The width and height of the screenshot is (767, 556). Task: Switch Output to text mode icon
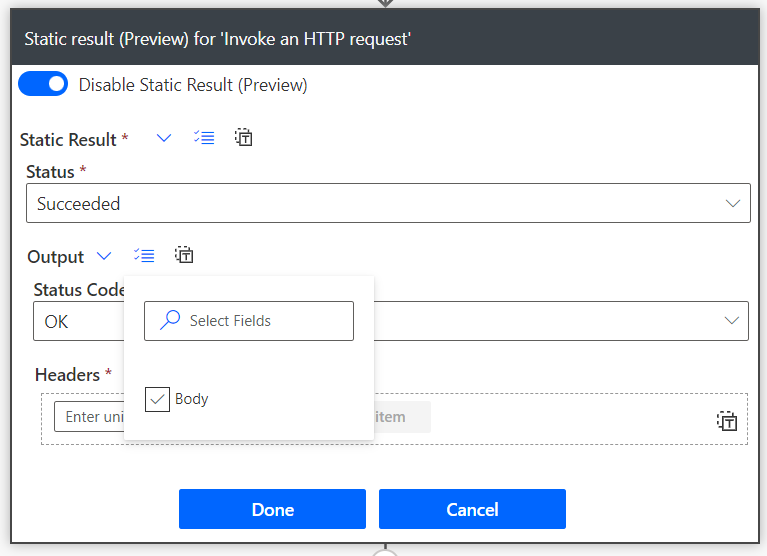pos(183,256)
